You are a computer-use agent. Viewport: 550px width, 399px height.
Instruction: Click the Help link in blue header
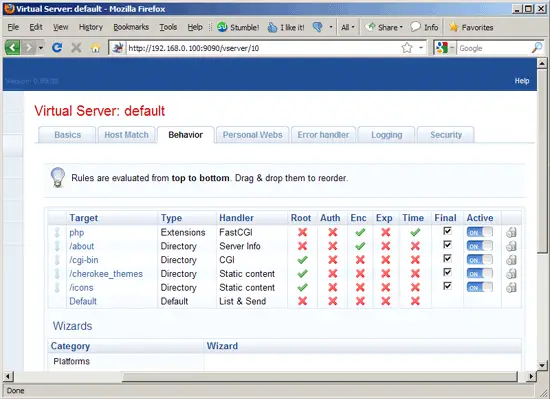tap(522, 81)
